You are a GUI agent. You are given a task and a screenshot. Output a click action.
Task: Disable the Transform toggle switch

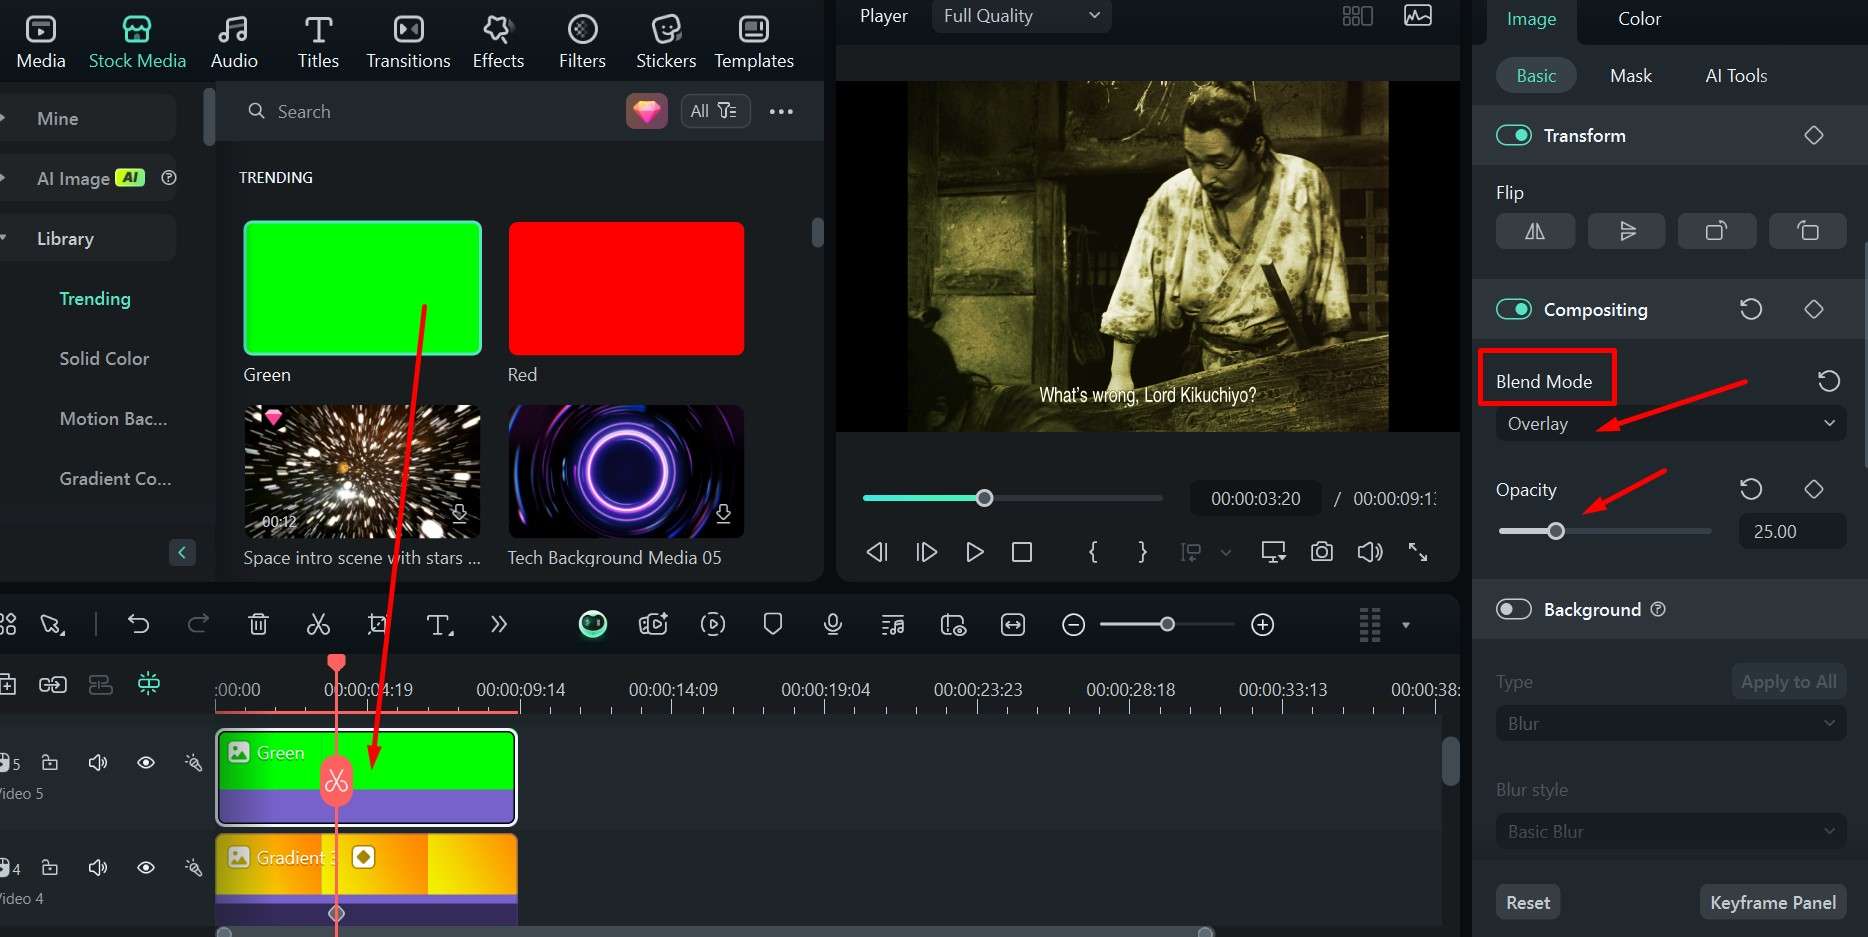click(1514, 135)
